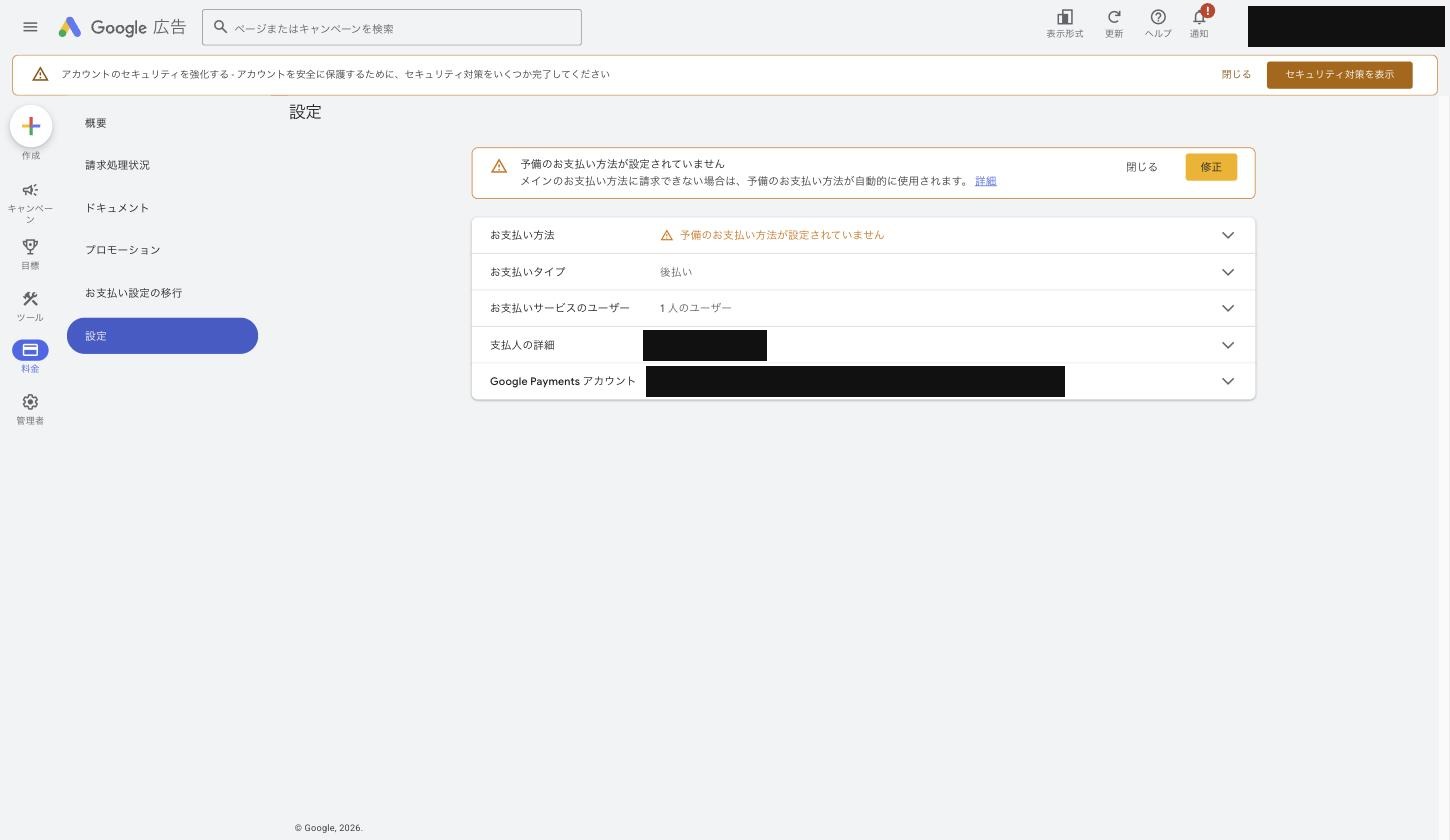Screen dimensions: 1450x840
Task: Click the 予備のお支払い方法が設定されていません row status text
Action: click(x=782, y=235)
